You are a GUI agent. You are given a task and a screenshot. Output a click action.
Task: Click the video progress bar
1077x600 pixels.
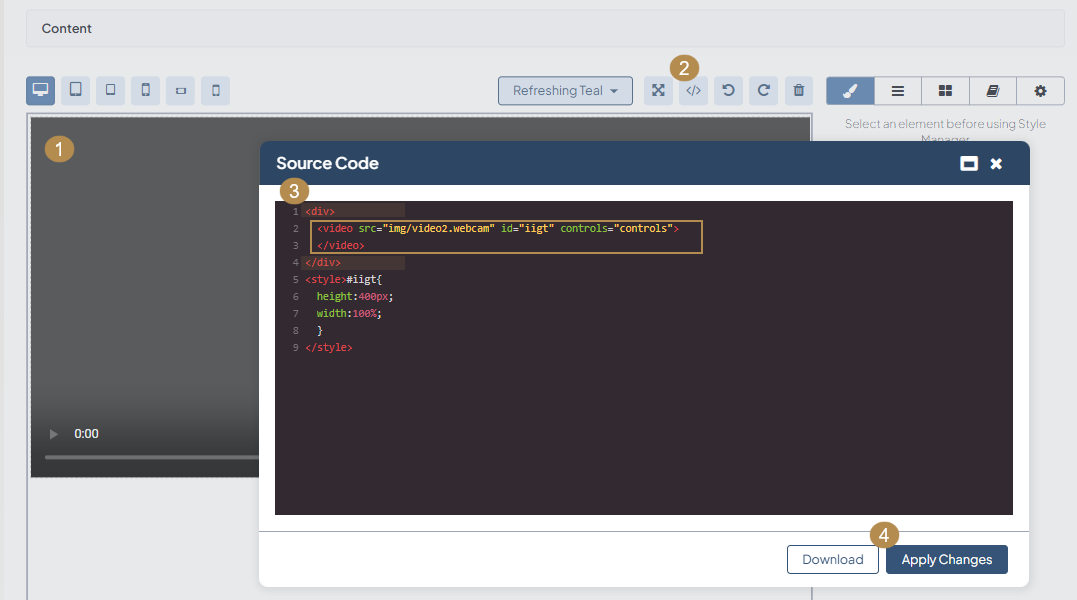(x=150, y=457)
